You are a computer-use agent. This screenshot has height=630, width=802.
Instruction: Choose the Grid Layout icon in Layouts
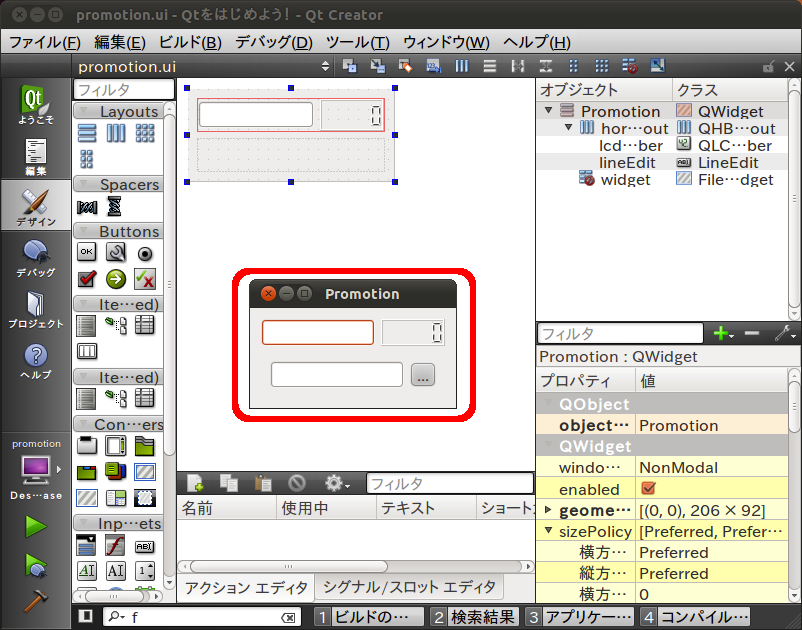click(x=144, y=133)
